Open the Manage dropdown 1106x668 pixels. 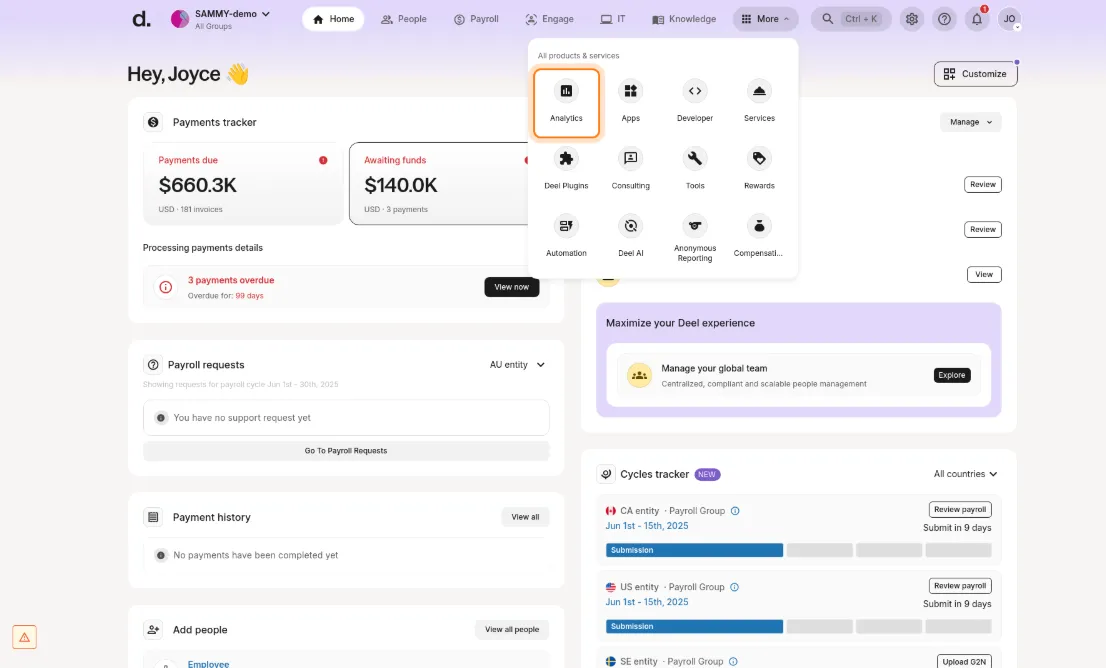click(971, 122)
